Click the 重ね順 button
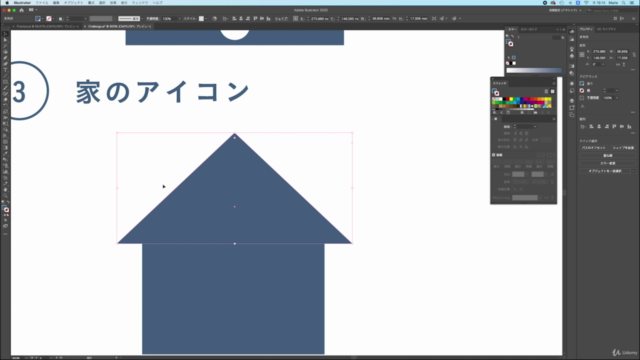 (608, 156)
